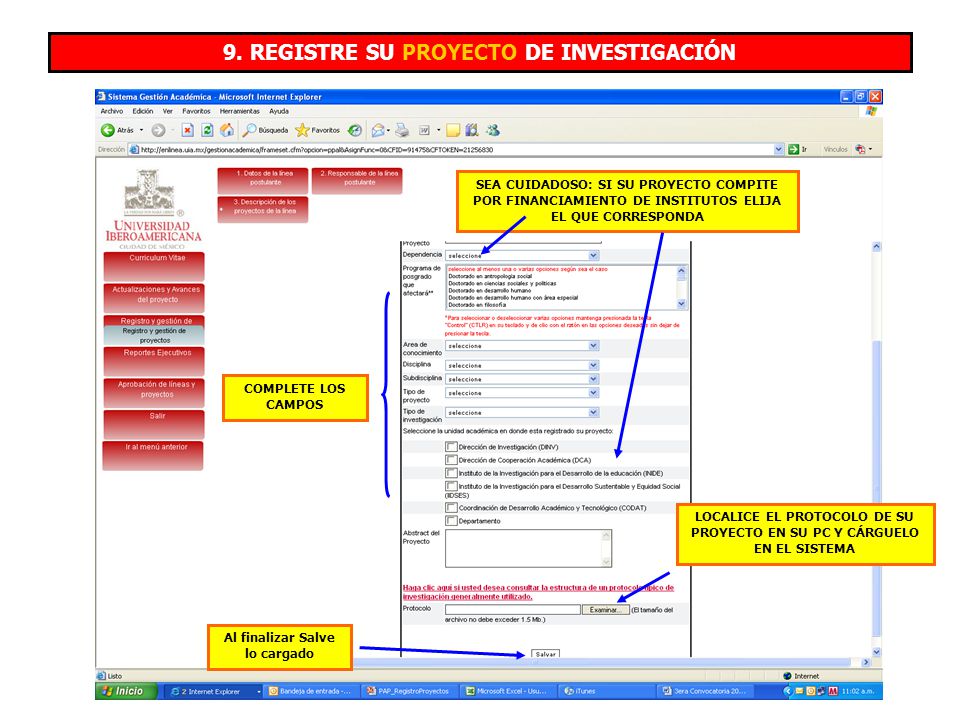This screenshot has width=960, height=720.
Task: Click the Examinar file browse button
Action: point(606,610)
